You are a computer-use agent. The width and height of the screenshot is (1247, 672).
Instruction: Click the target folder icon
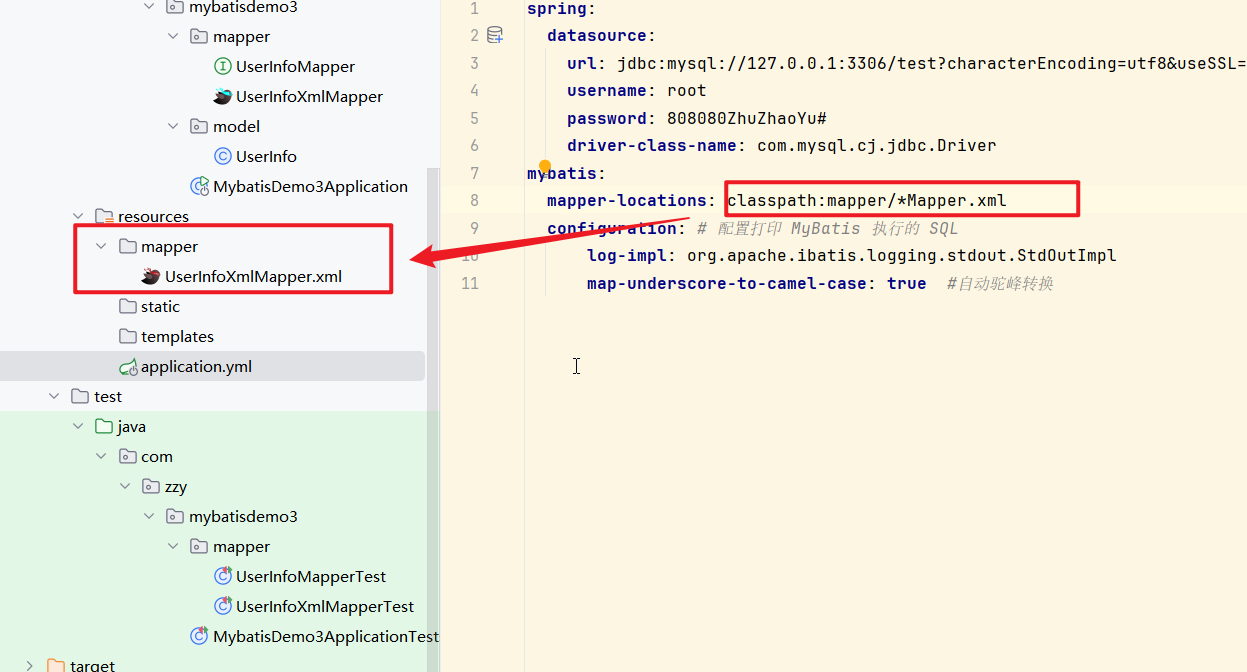point(55,666)
